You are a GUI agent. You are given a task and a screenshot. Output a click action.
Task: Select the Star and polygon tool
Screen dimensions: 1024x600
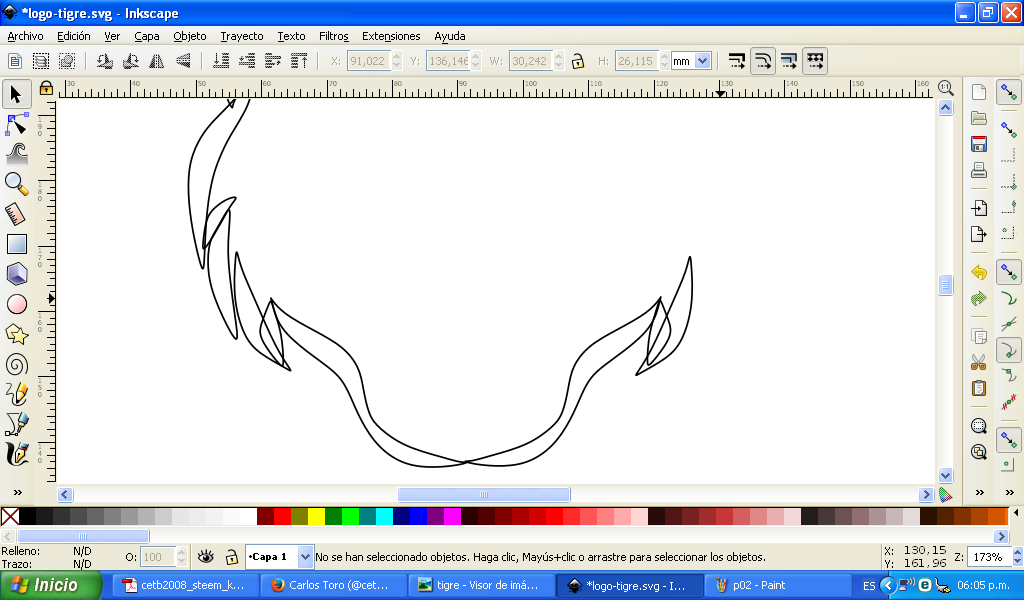[16, 334]
